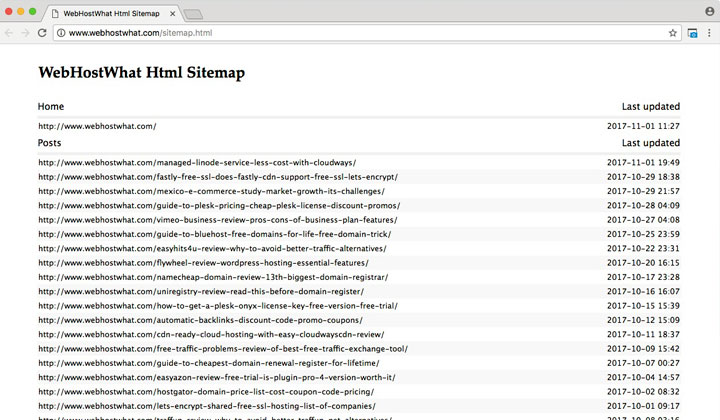This screenshot has width=720, height=420.
Task: Click the date 2017-10-25 23:59
Action: [643, 234]
